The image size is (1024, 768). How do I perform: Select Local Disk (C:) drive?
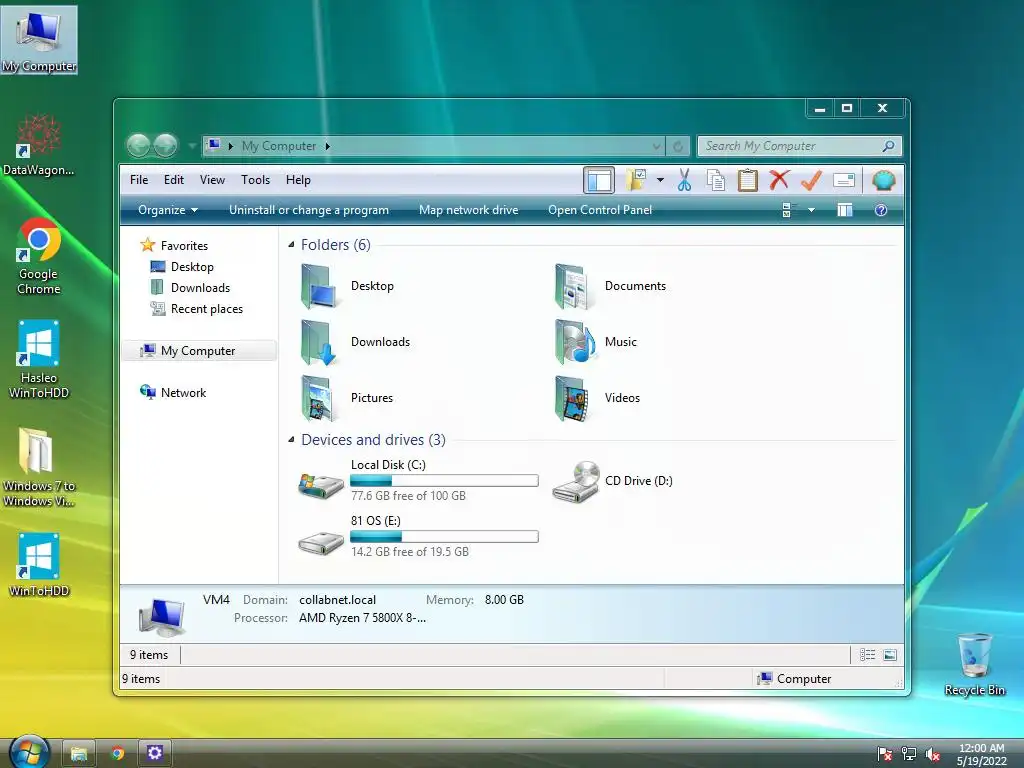coord(418,481)
